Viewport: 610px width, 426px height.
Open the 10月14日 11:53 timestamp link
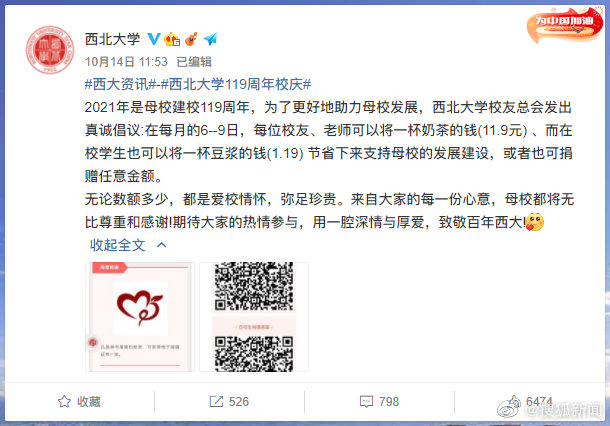126,61
